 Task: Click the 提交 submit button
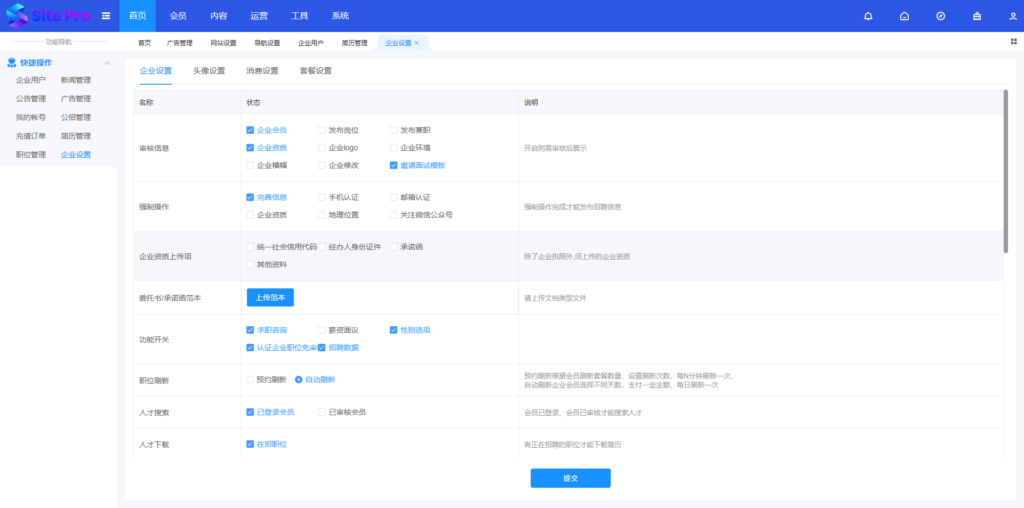(x=571, y=478)
